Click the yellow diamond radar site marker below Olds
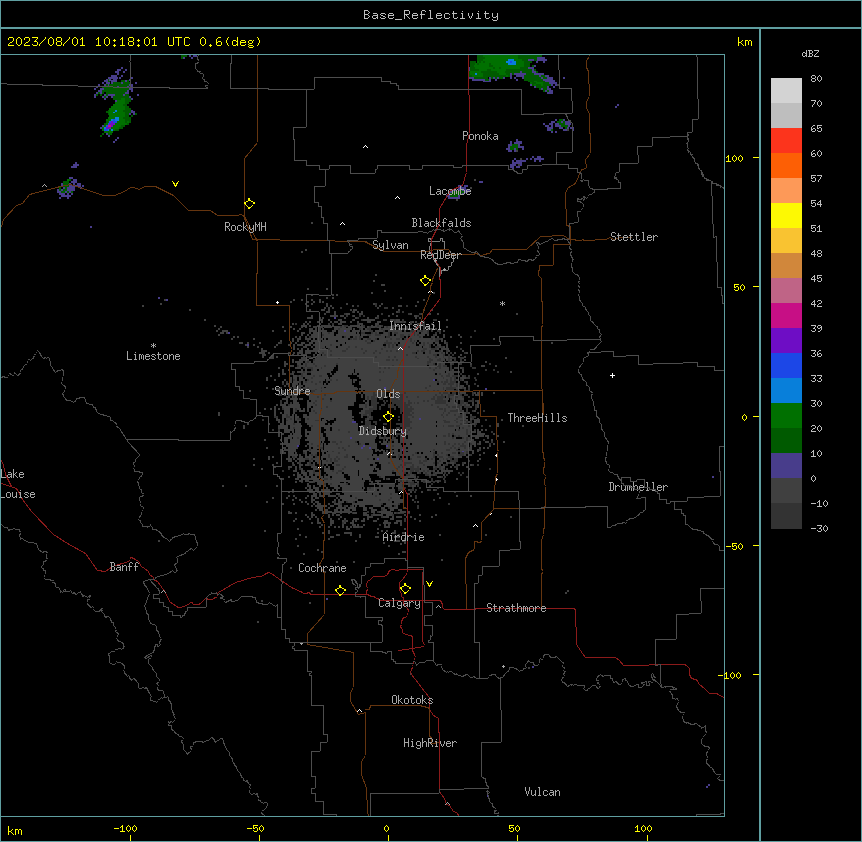Viewport: 862px width, 842px height. [x=389, y=417]
